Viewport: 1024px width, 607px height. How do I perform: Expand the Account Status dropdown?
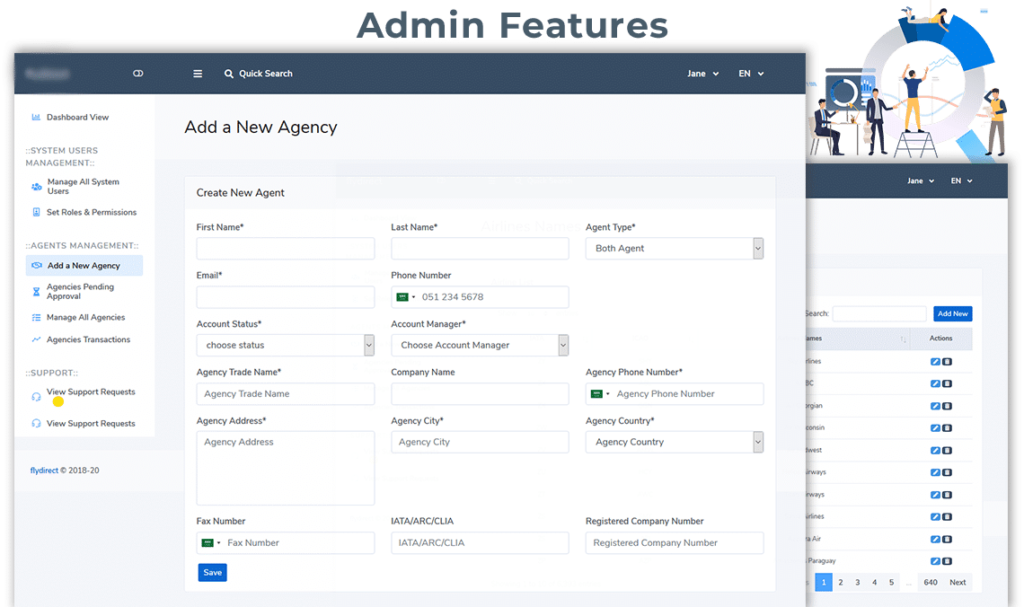tap(285, 345)
